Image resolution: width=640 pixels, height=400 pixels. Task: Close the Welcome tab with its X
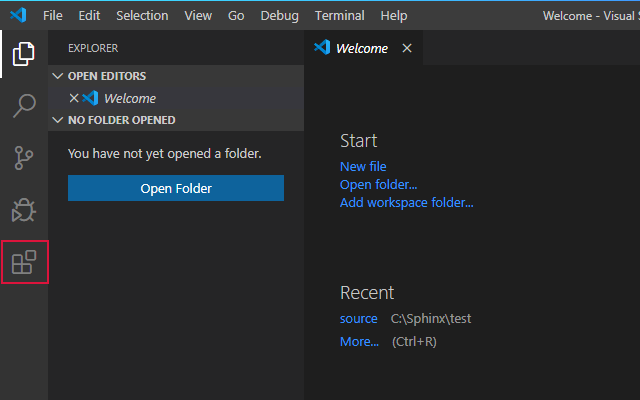click(407, 48)
